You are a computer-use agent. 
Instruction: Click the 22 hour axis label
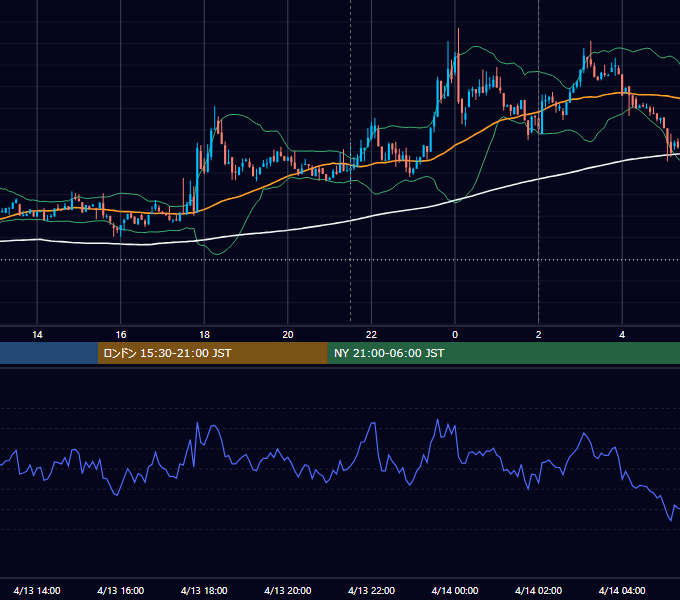coord(371,335)
